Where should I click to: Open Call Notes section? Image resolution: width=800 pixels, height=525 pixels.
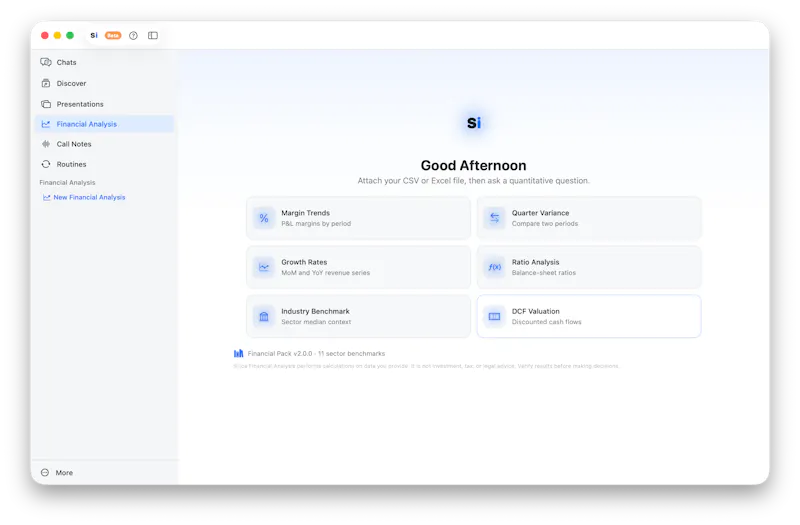[x=104, y=144]
